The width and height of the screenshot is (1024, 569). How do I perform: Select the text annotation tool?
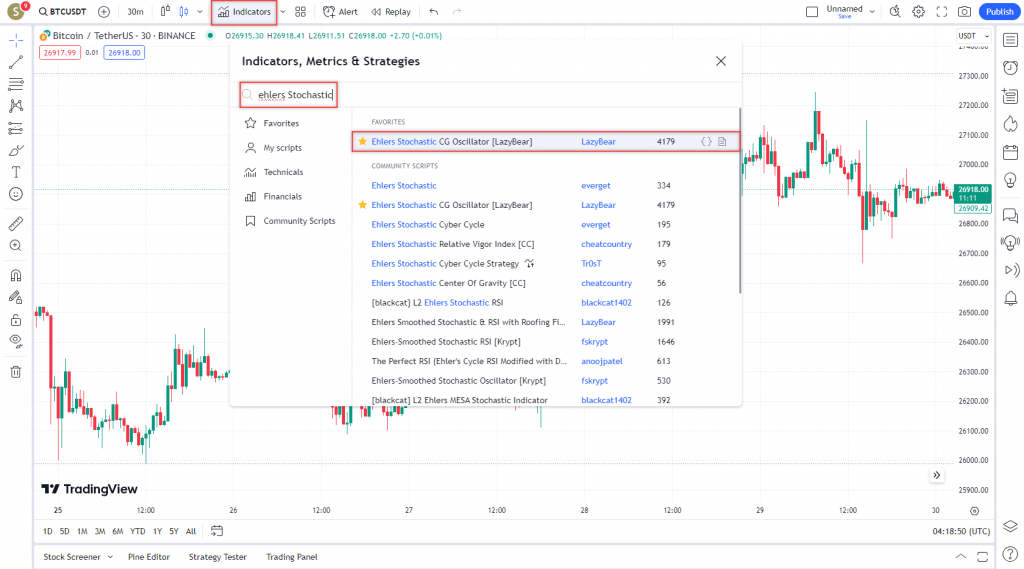(16, 172)
